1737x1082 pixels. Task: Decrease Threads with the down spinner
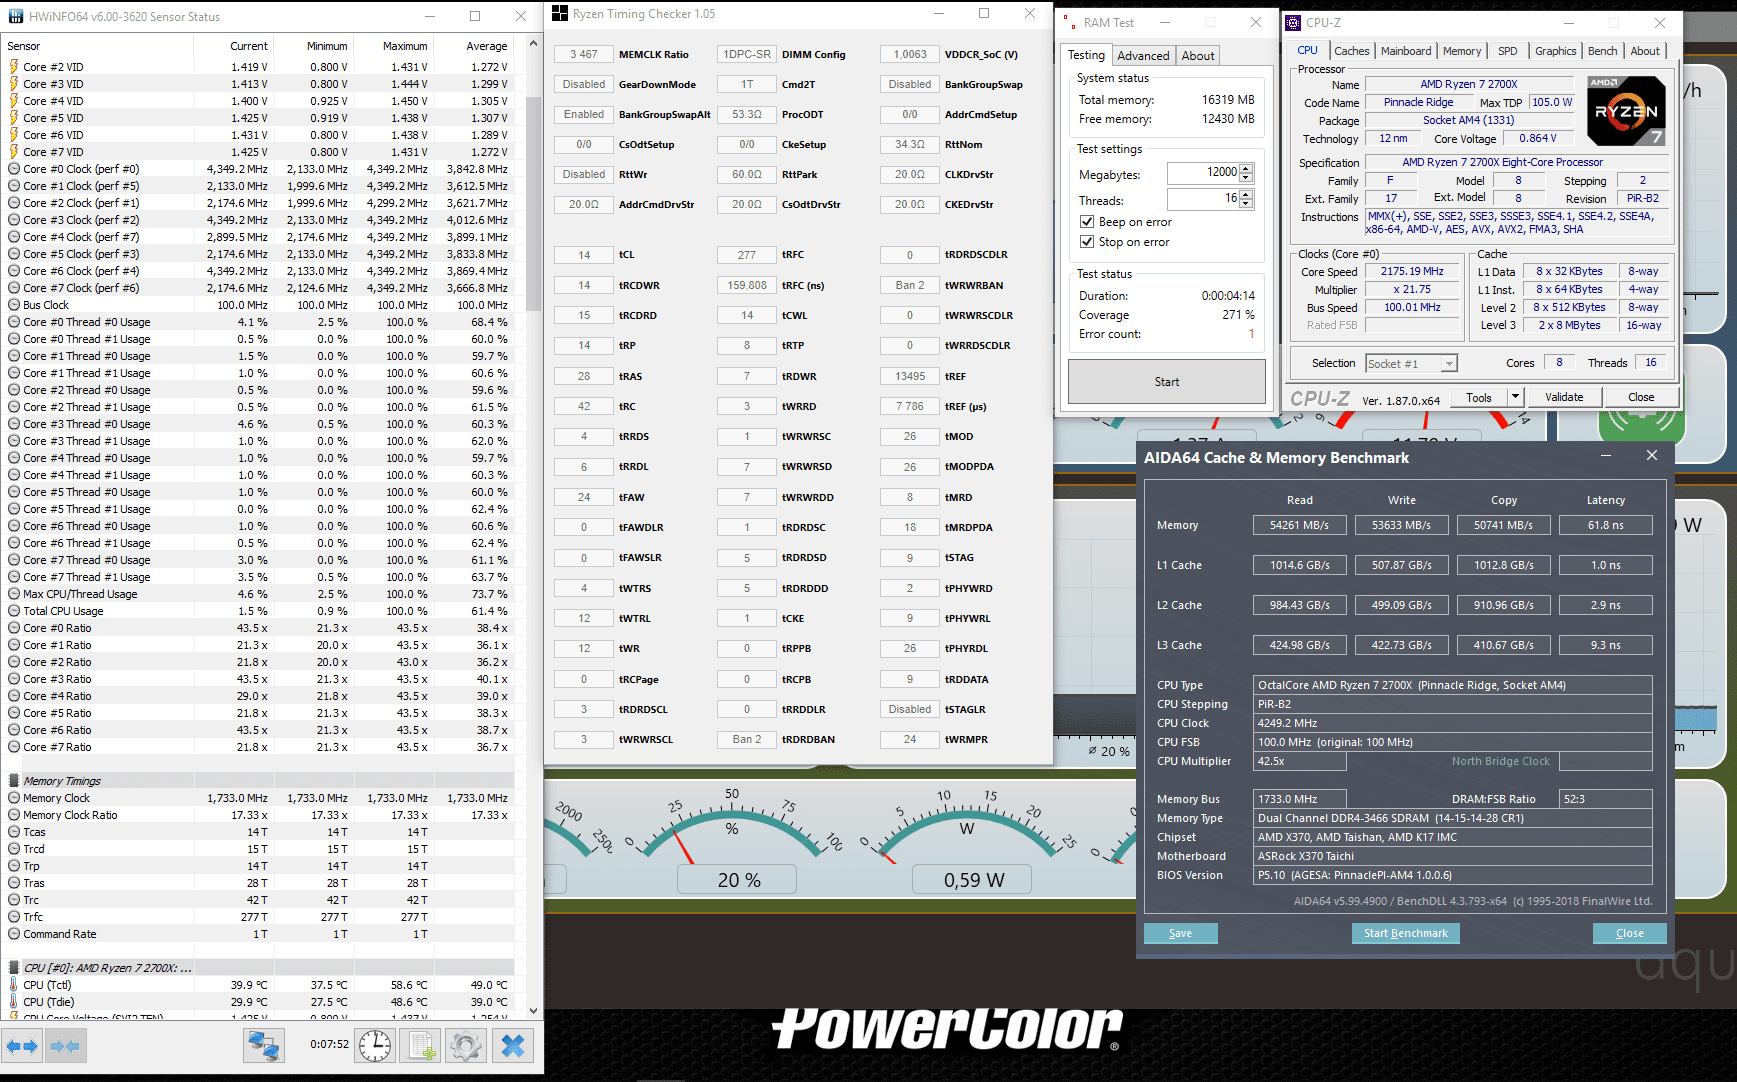click(x=1246, y=204)
